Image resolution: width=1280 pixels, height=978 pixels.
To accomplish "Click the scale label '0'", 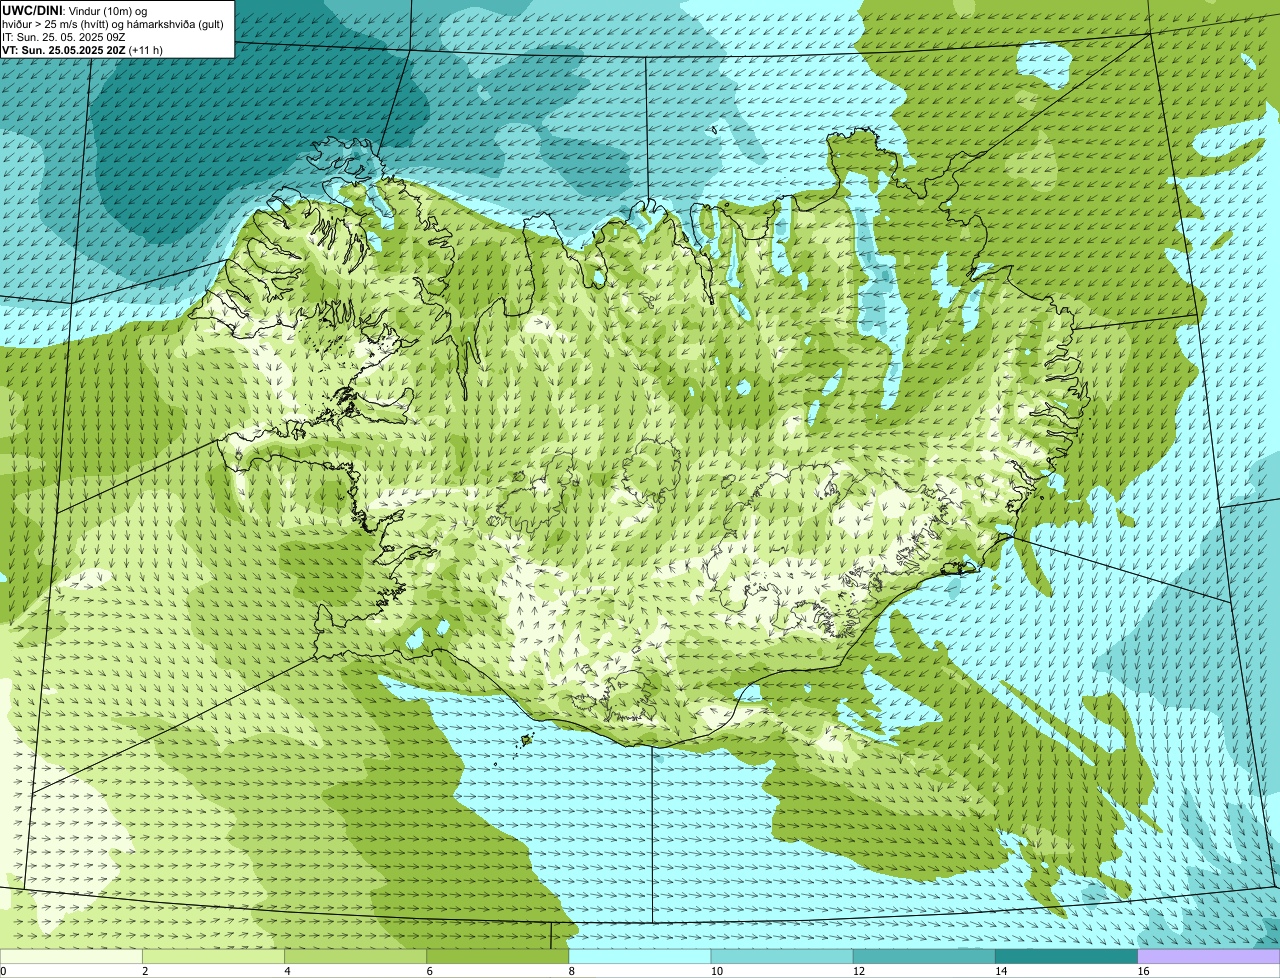I will click(x=3, y=971).
